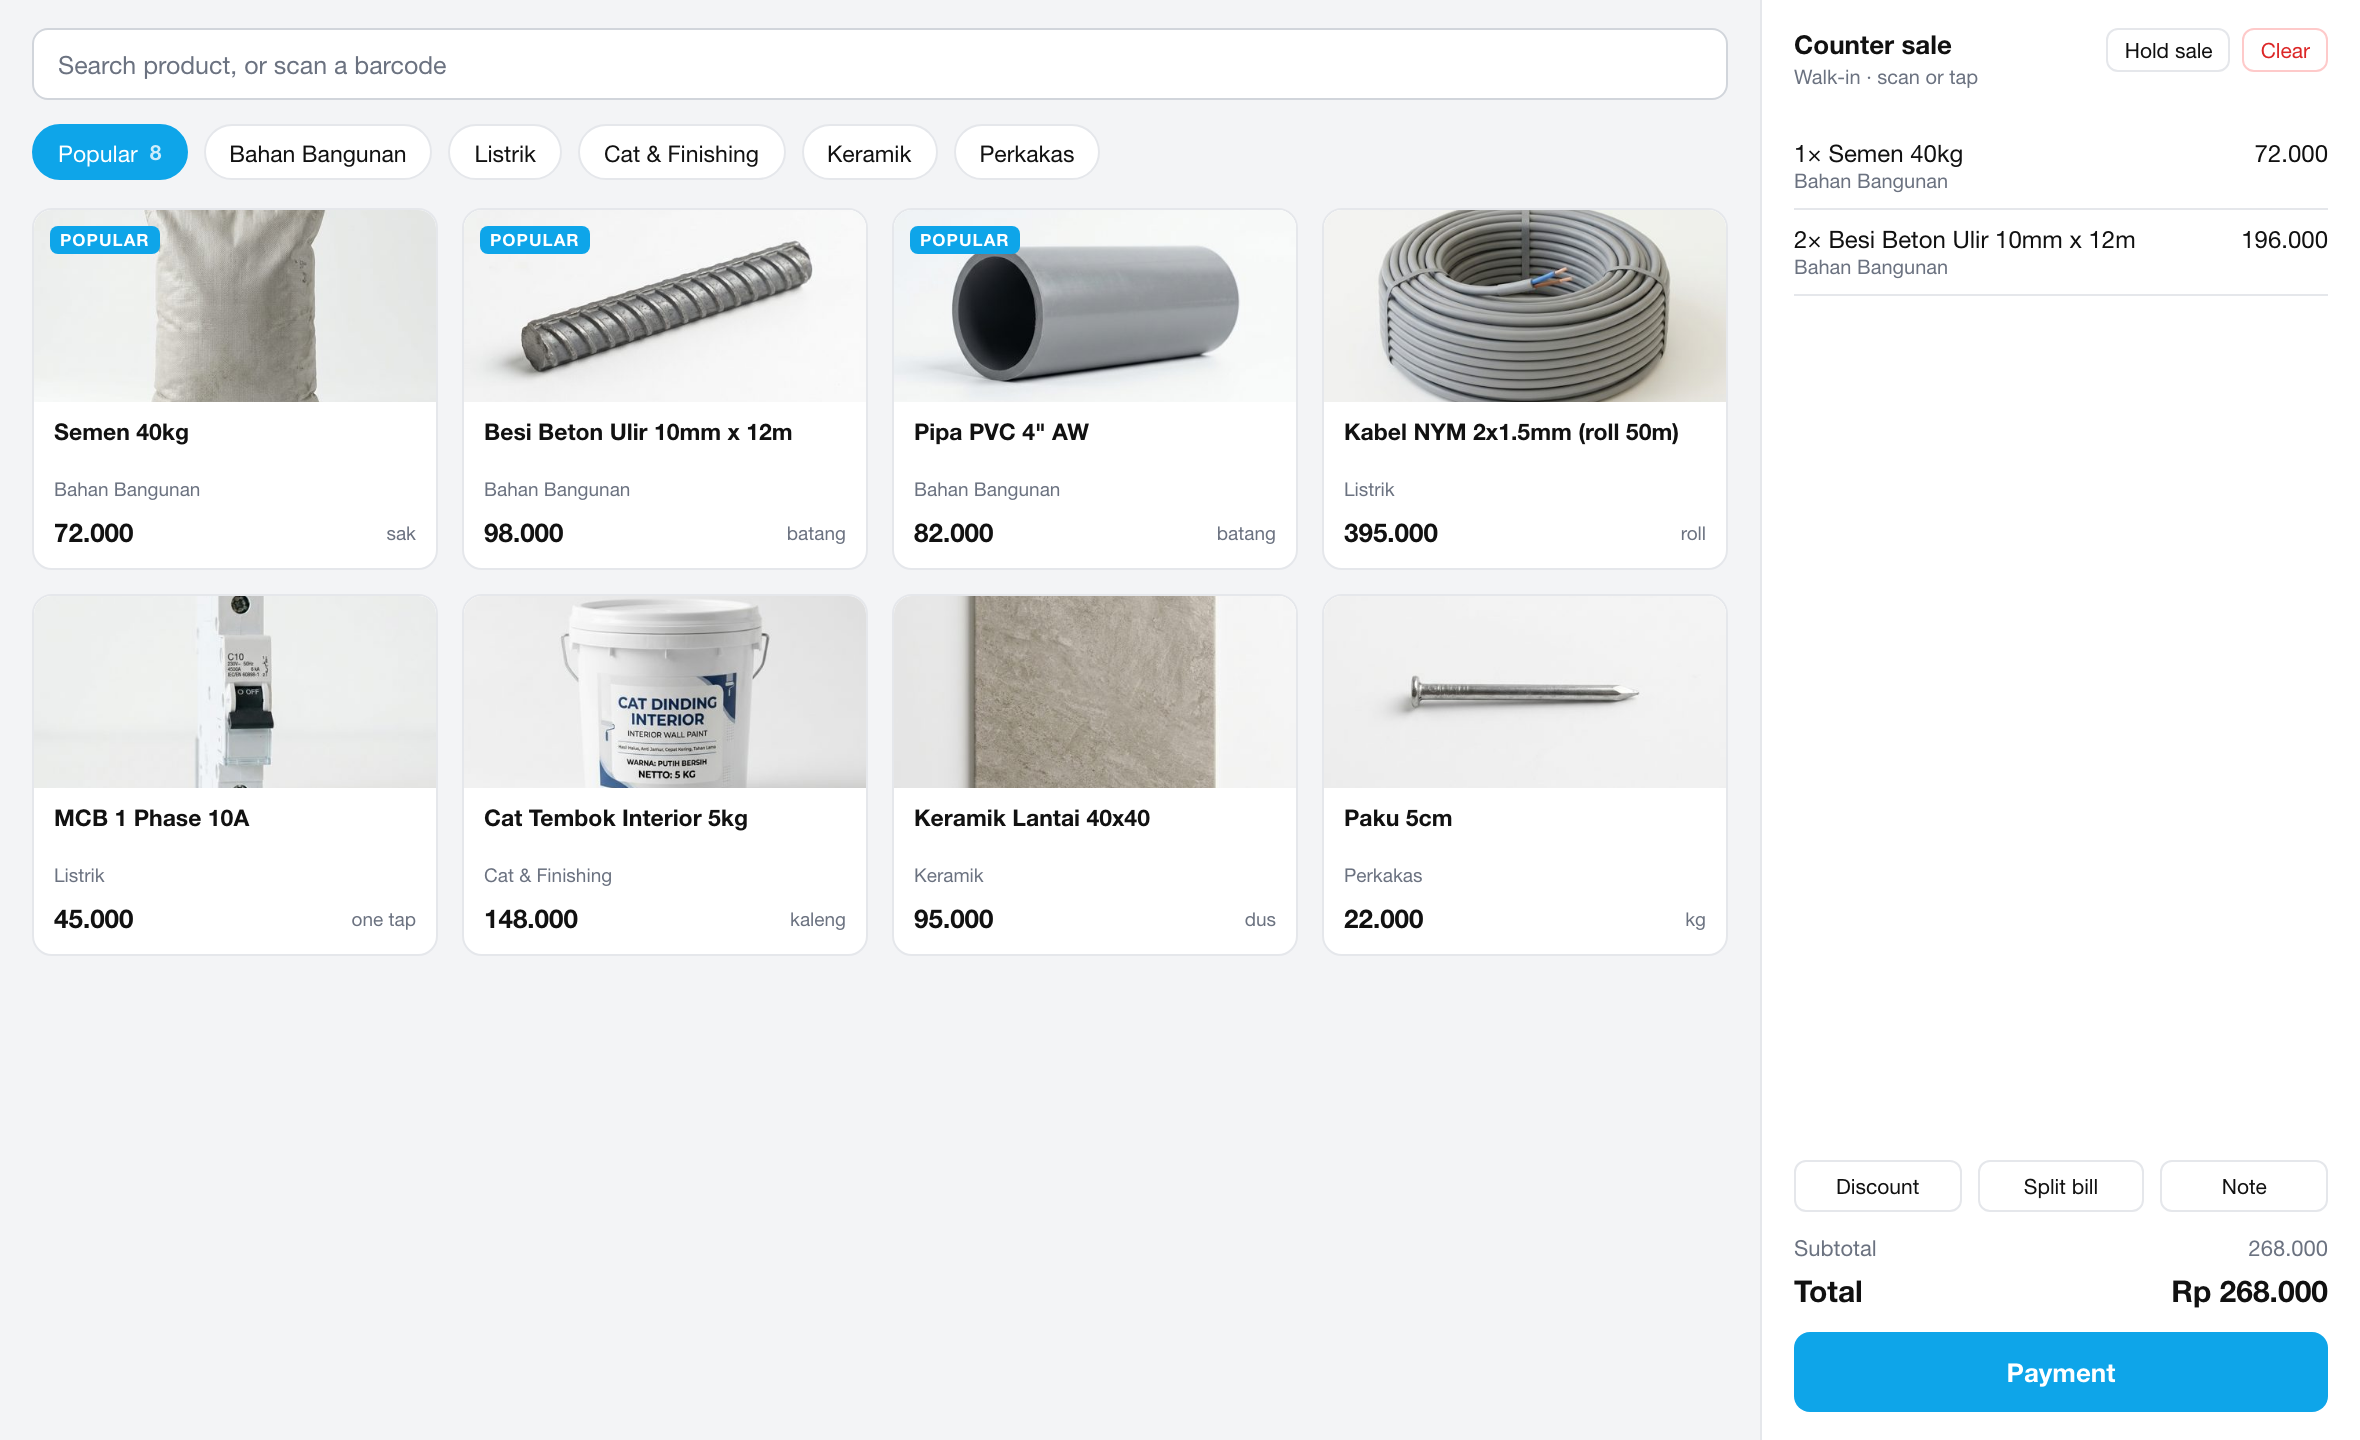Show the Keramik category
Screen dimensions: 2360x1440
click(x=869, y=153)
